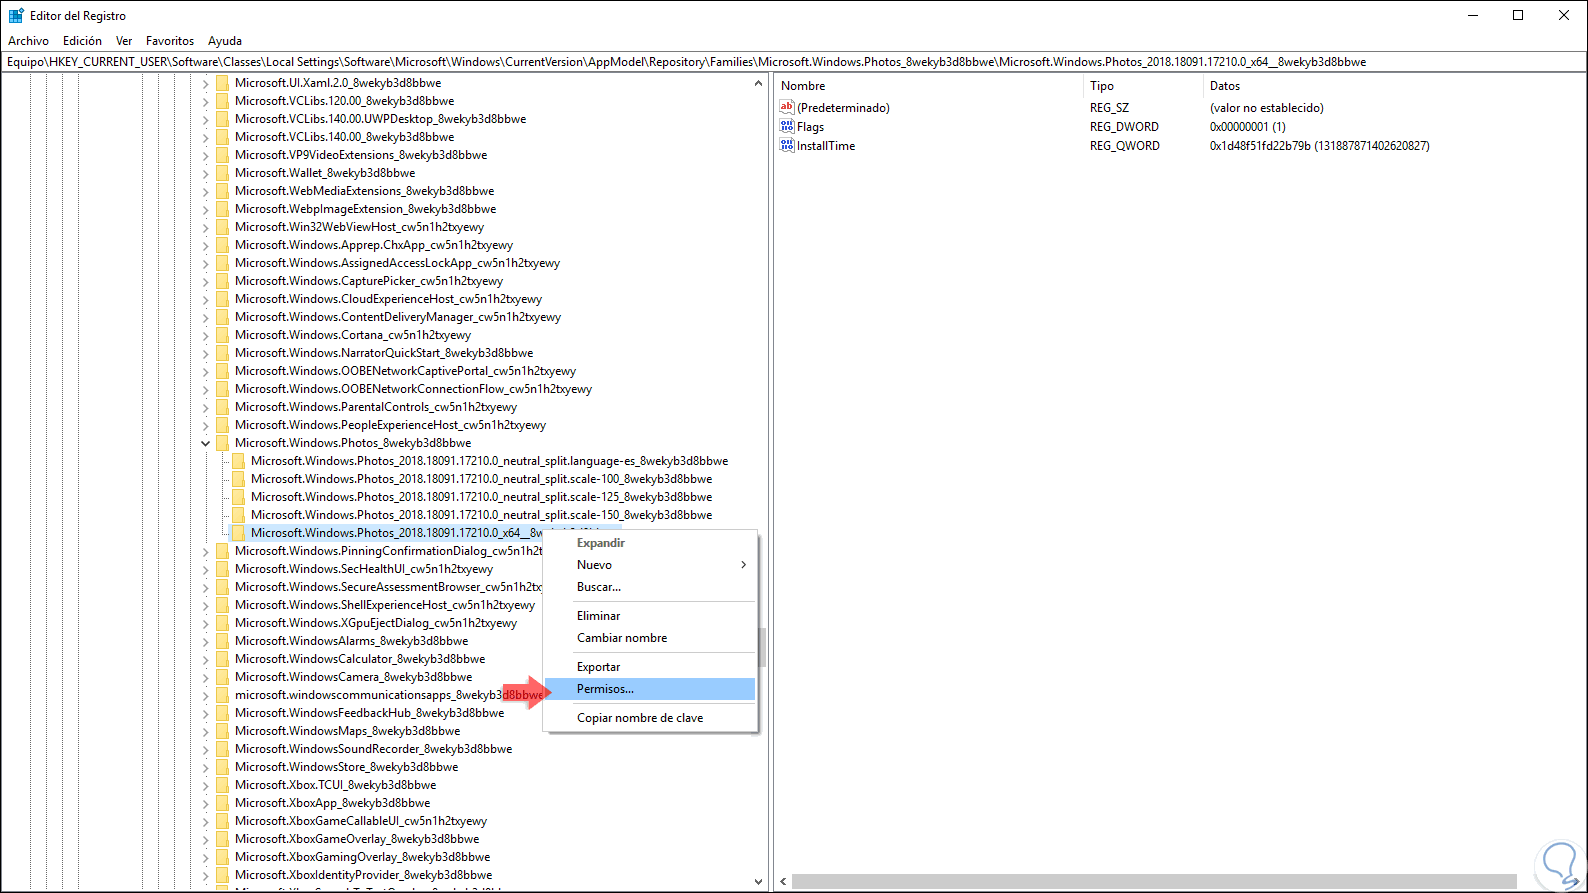Open the Ayuda menu

point(225,41)
